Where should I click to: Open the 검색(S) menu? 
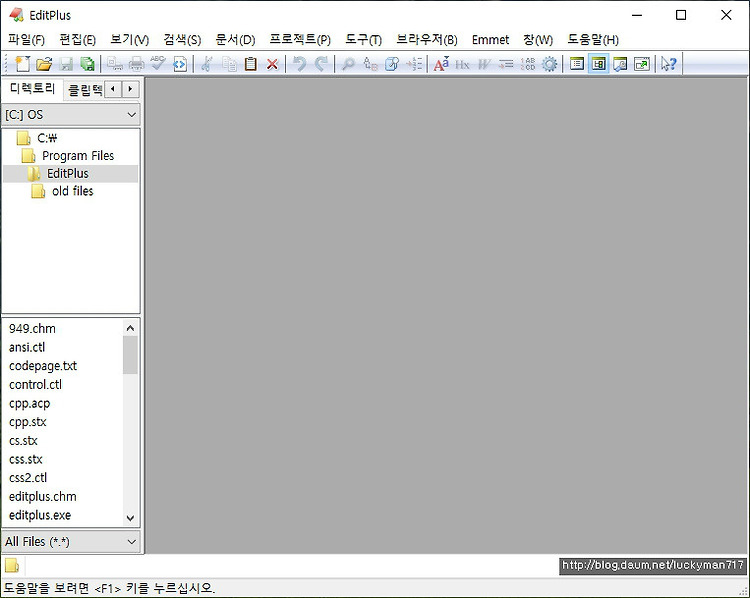pyautogui.click(x=182, y=40)
